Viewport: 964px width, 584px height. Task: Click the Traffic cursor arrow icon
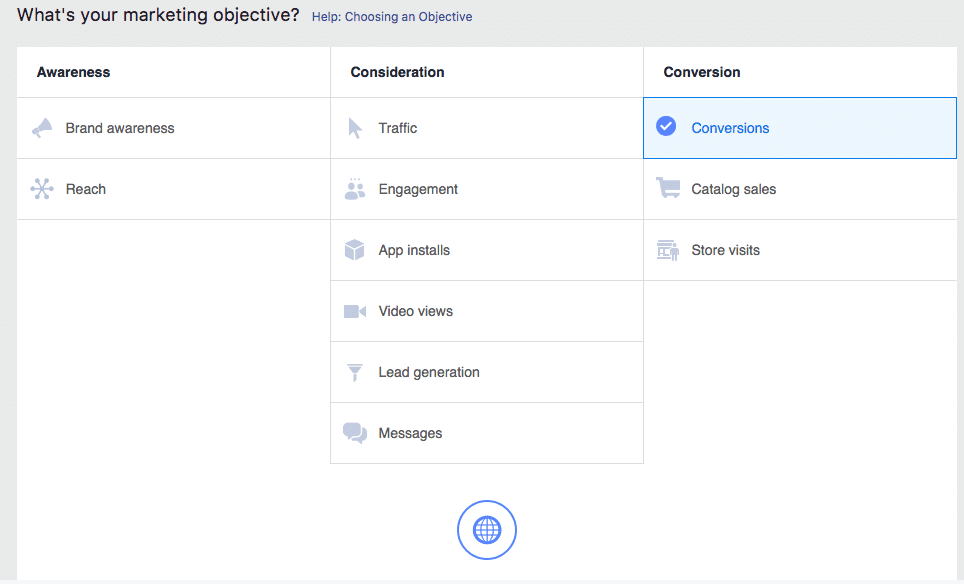[355, 128]
